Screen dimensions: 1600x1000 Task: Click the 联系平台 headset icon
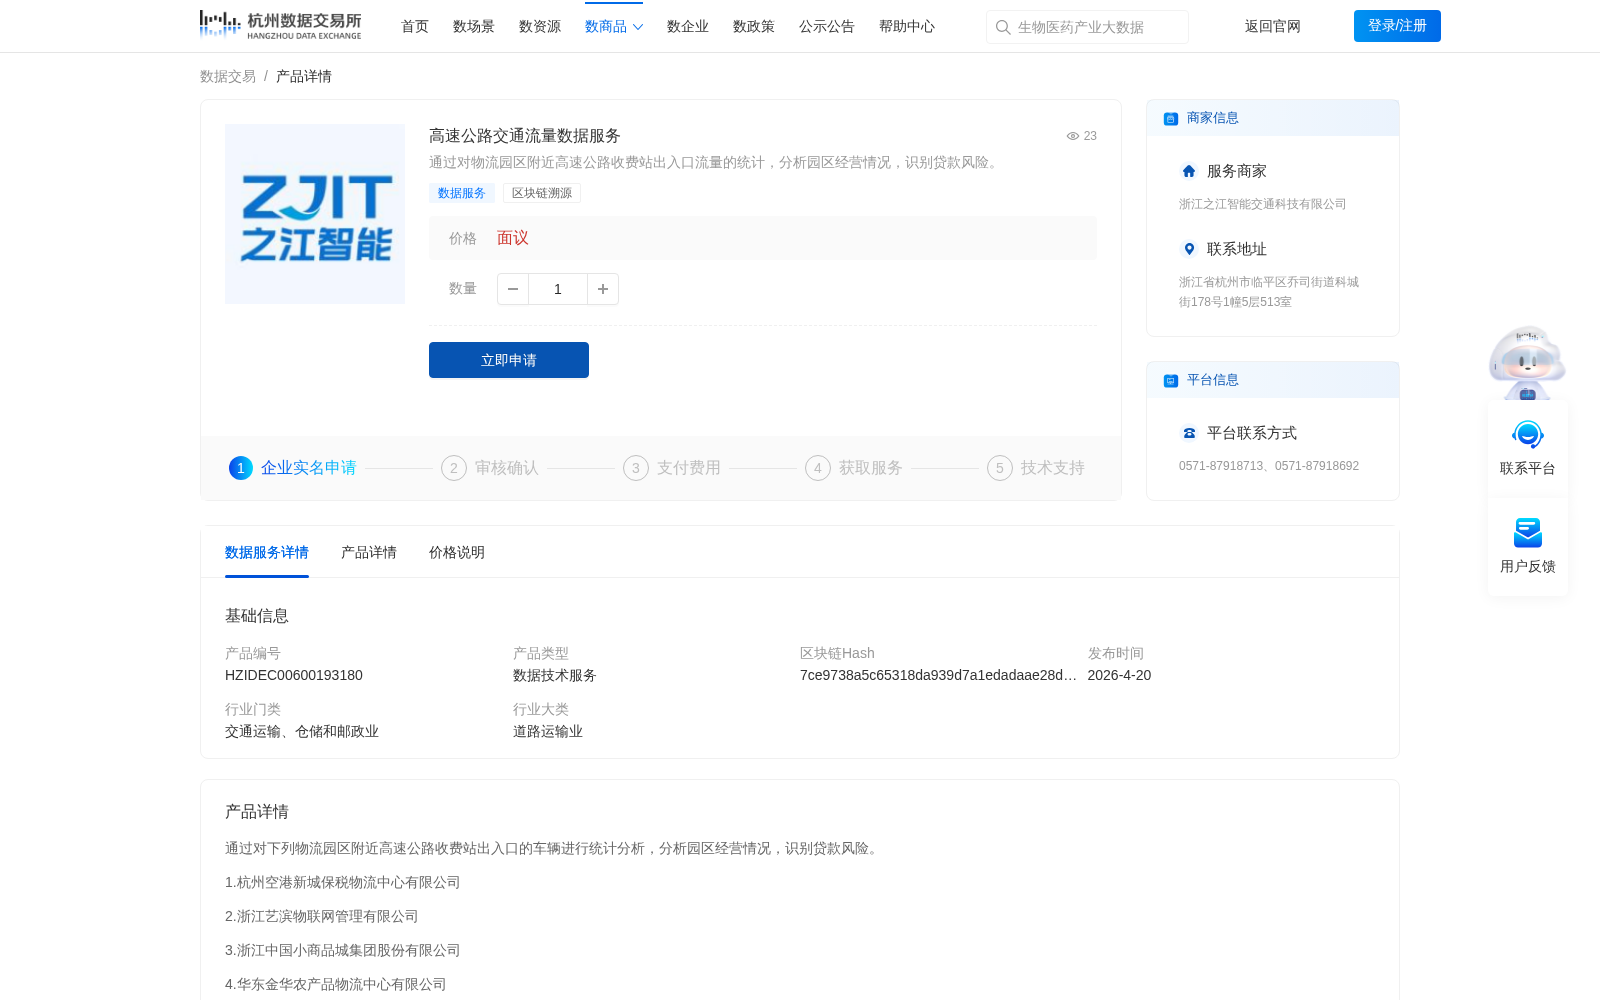(x=1528, y=435)
